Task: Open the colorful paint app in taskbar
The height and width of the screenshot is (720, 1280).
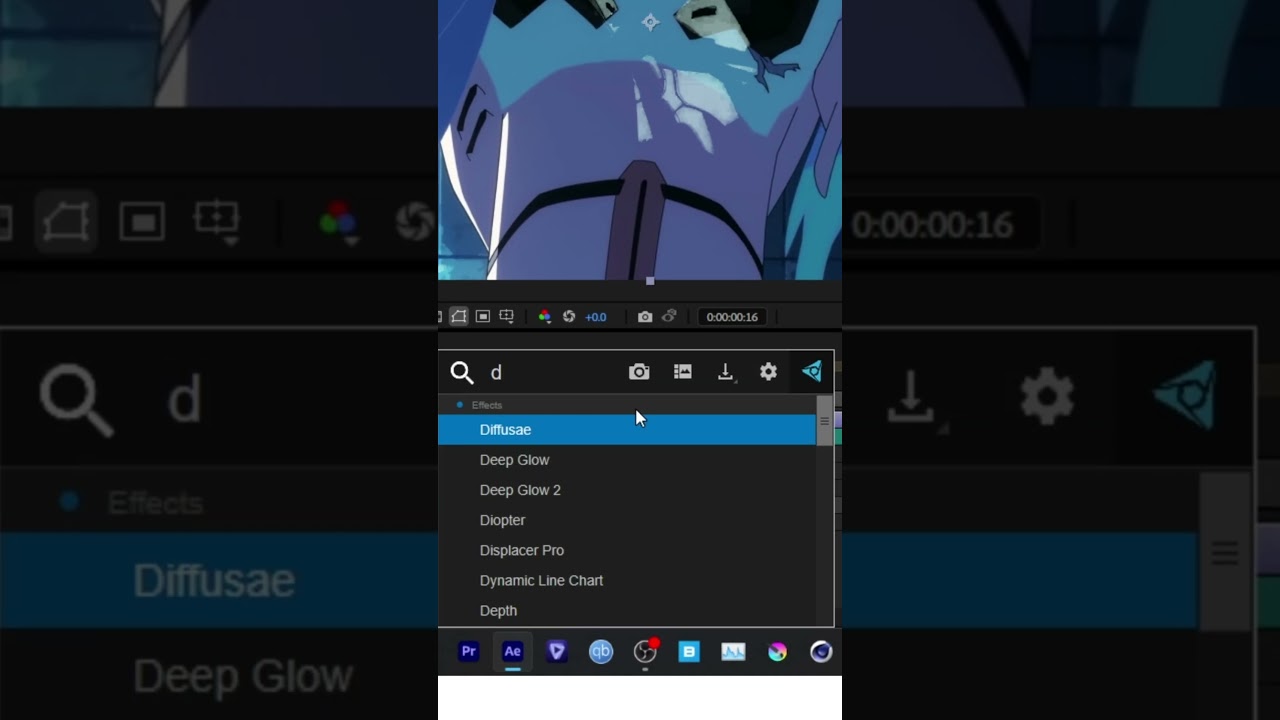Action: (777, 652)
